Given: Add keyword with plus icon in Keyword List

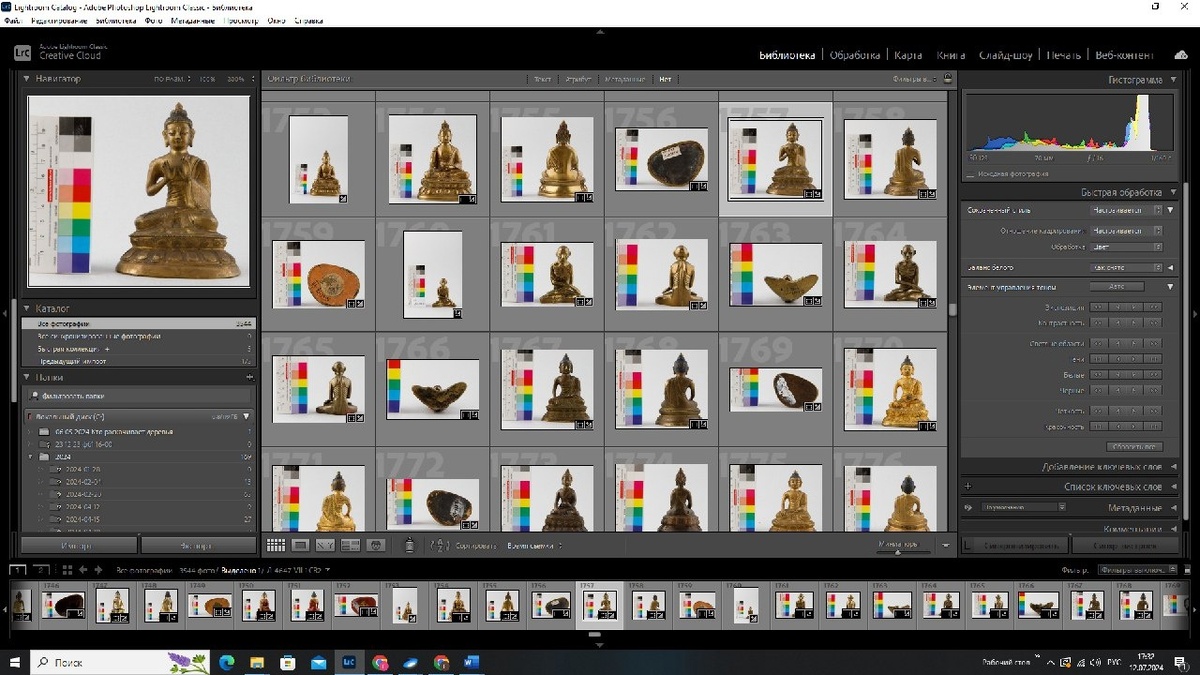Looking at the screenshot, I should click(968, 487).
